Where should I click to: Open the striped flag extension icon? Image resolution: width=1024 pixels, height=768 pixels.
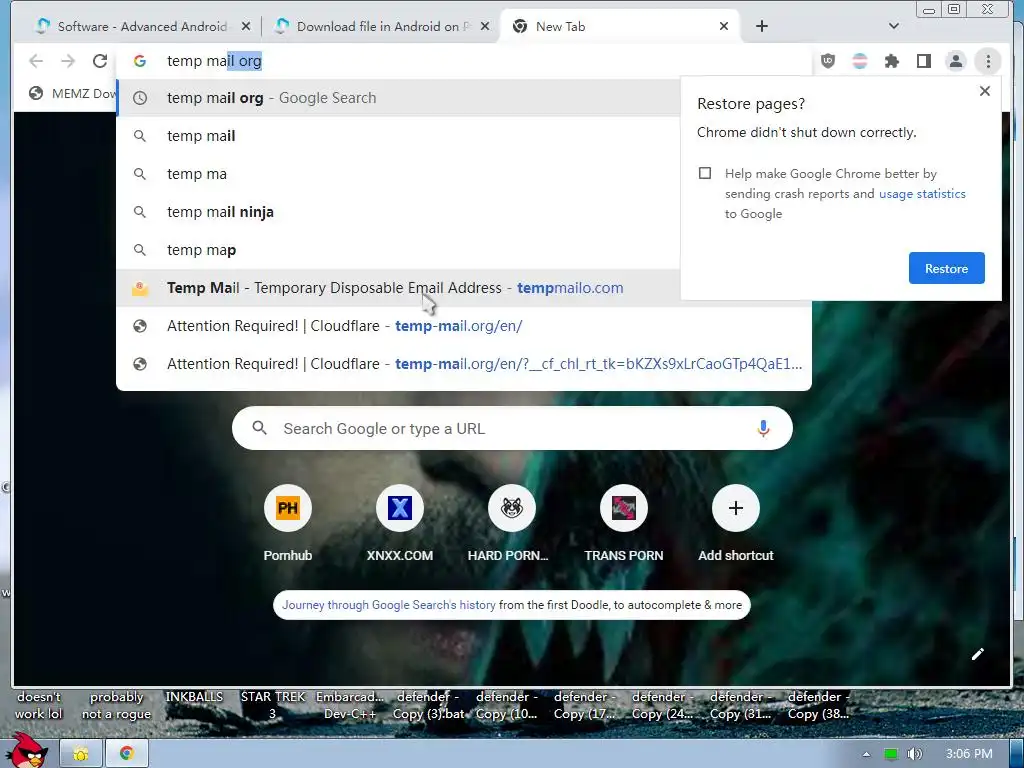tap(860, 61)
